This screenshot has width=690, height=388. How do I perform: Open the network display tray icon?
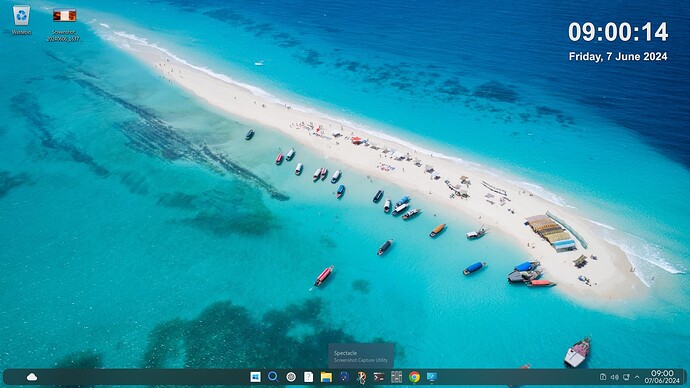pos(626,377)
